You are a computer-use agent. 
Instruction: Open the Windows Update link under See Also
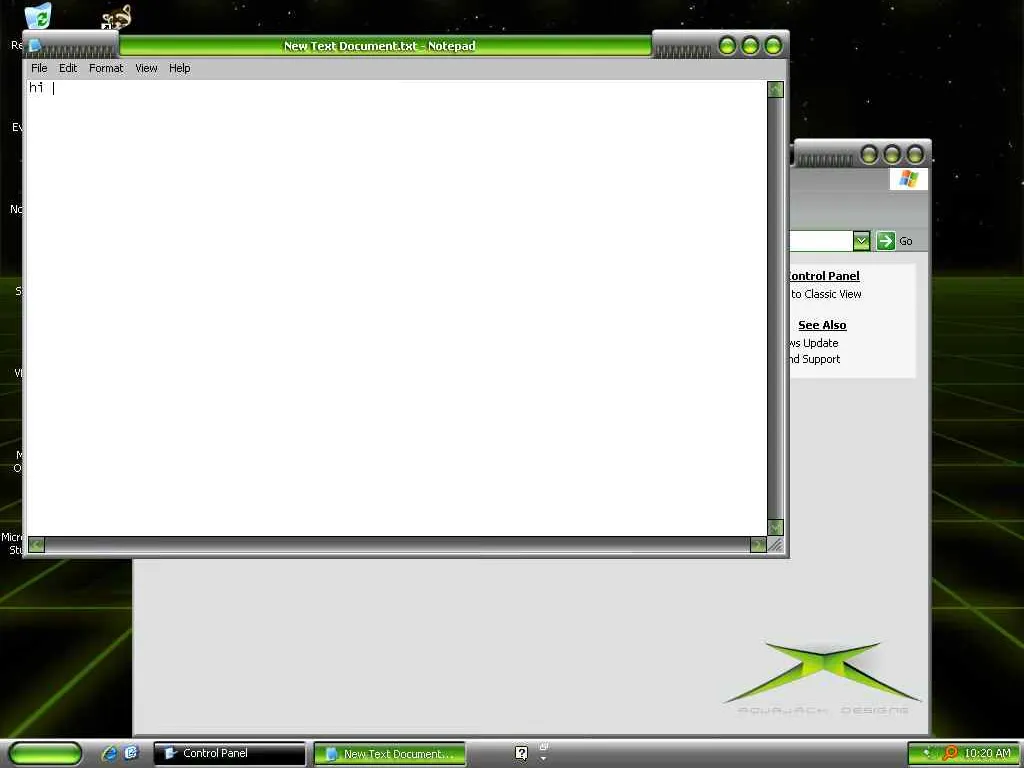coord(814,343)
